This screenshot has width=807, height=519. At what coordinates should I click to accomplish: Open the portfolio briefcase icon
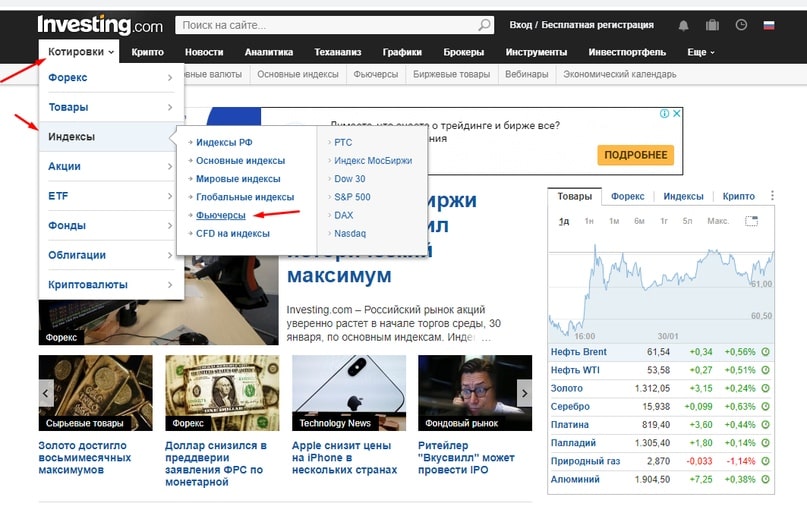pyautogui.click(x=712, y=25)
